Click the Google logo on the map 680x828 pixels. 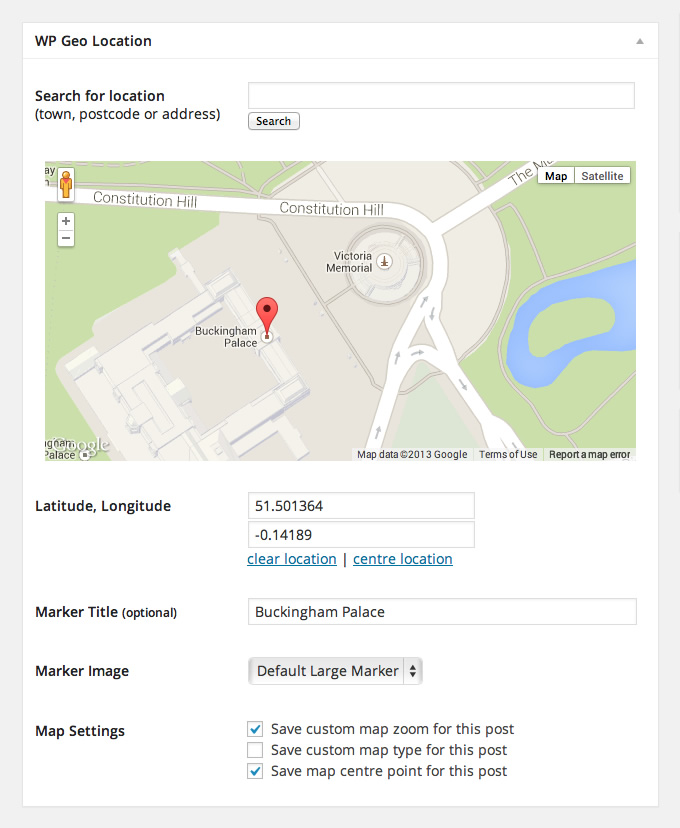[82, 445]
